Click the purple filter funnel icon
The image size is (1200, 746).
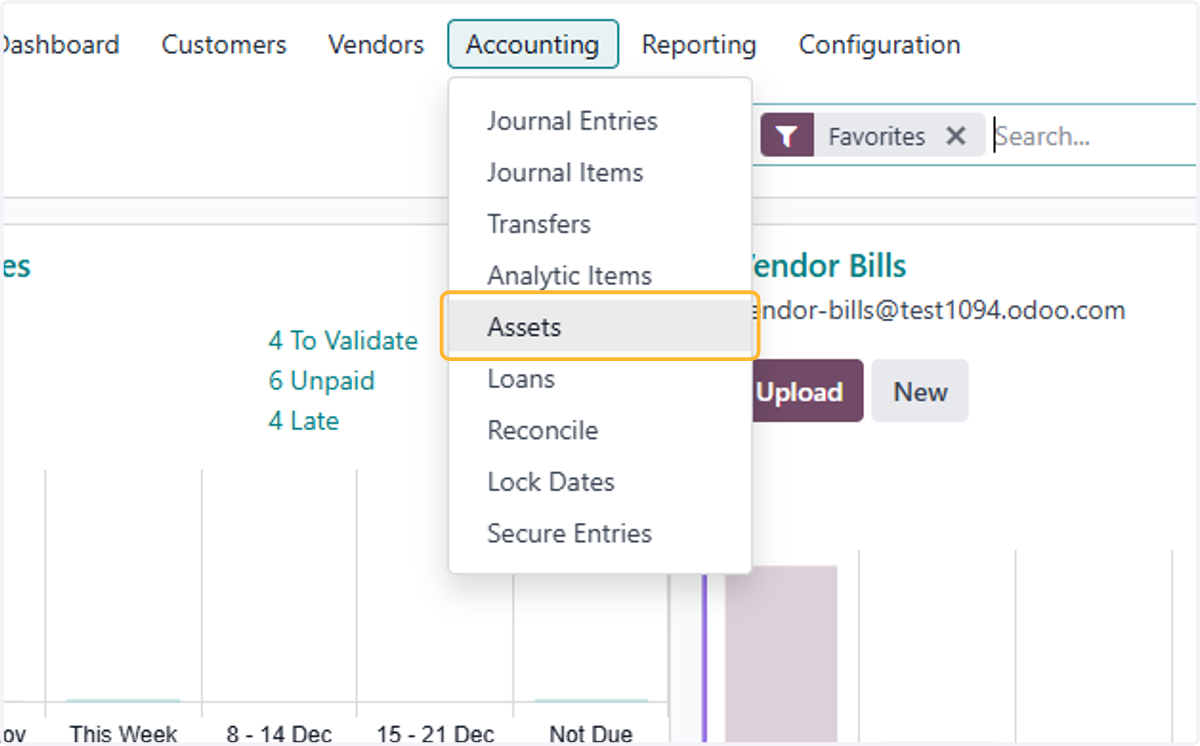point(787,136)
